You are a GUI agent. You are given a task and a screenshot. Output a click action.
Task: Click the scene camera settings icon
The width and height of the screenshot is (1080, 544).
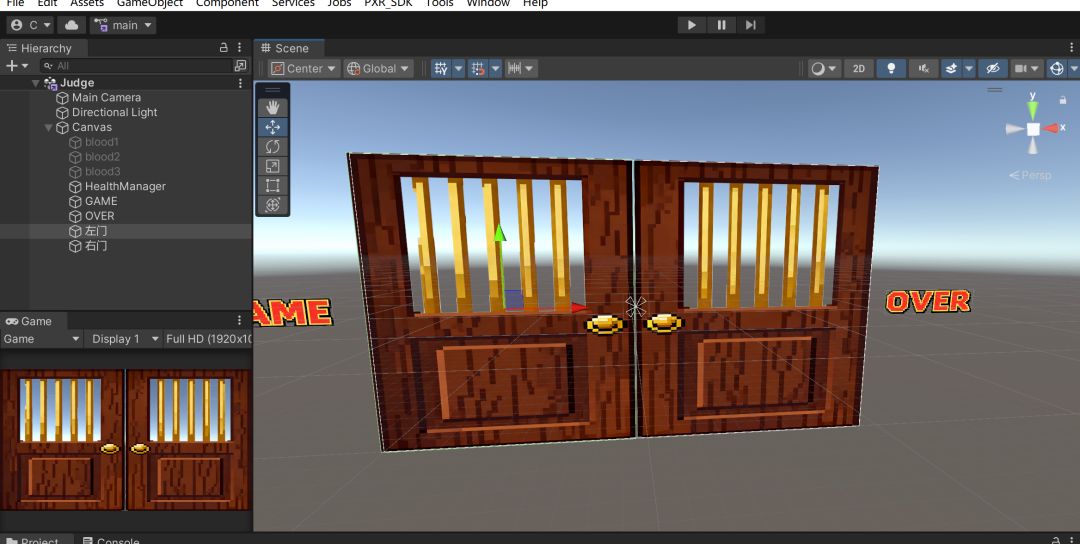[1025, 68]
